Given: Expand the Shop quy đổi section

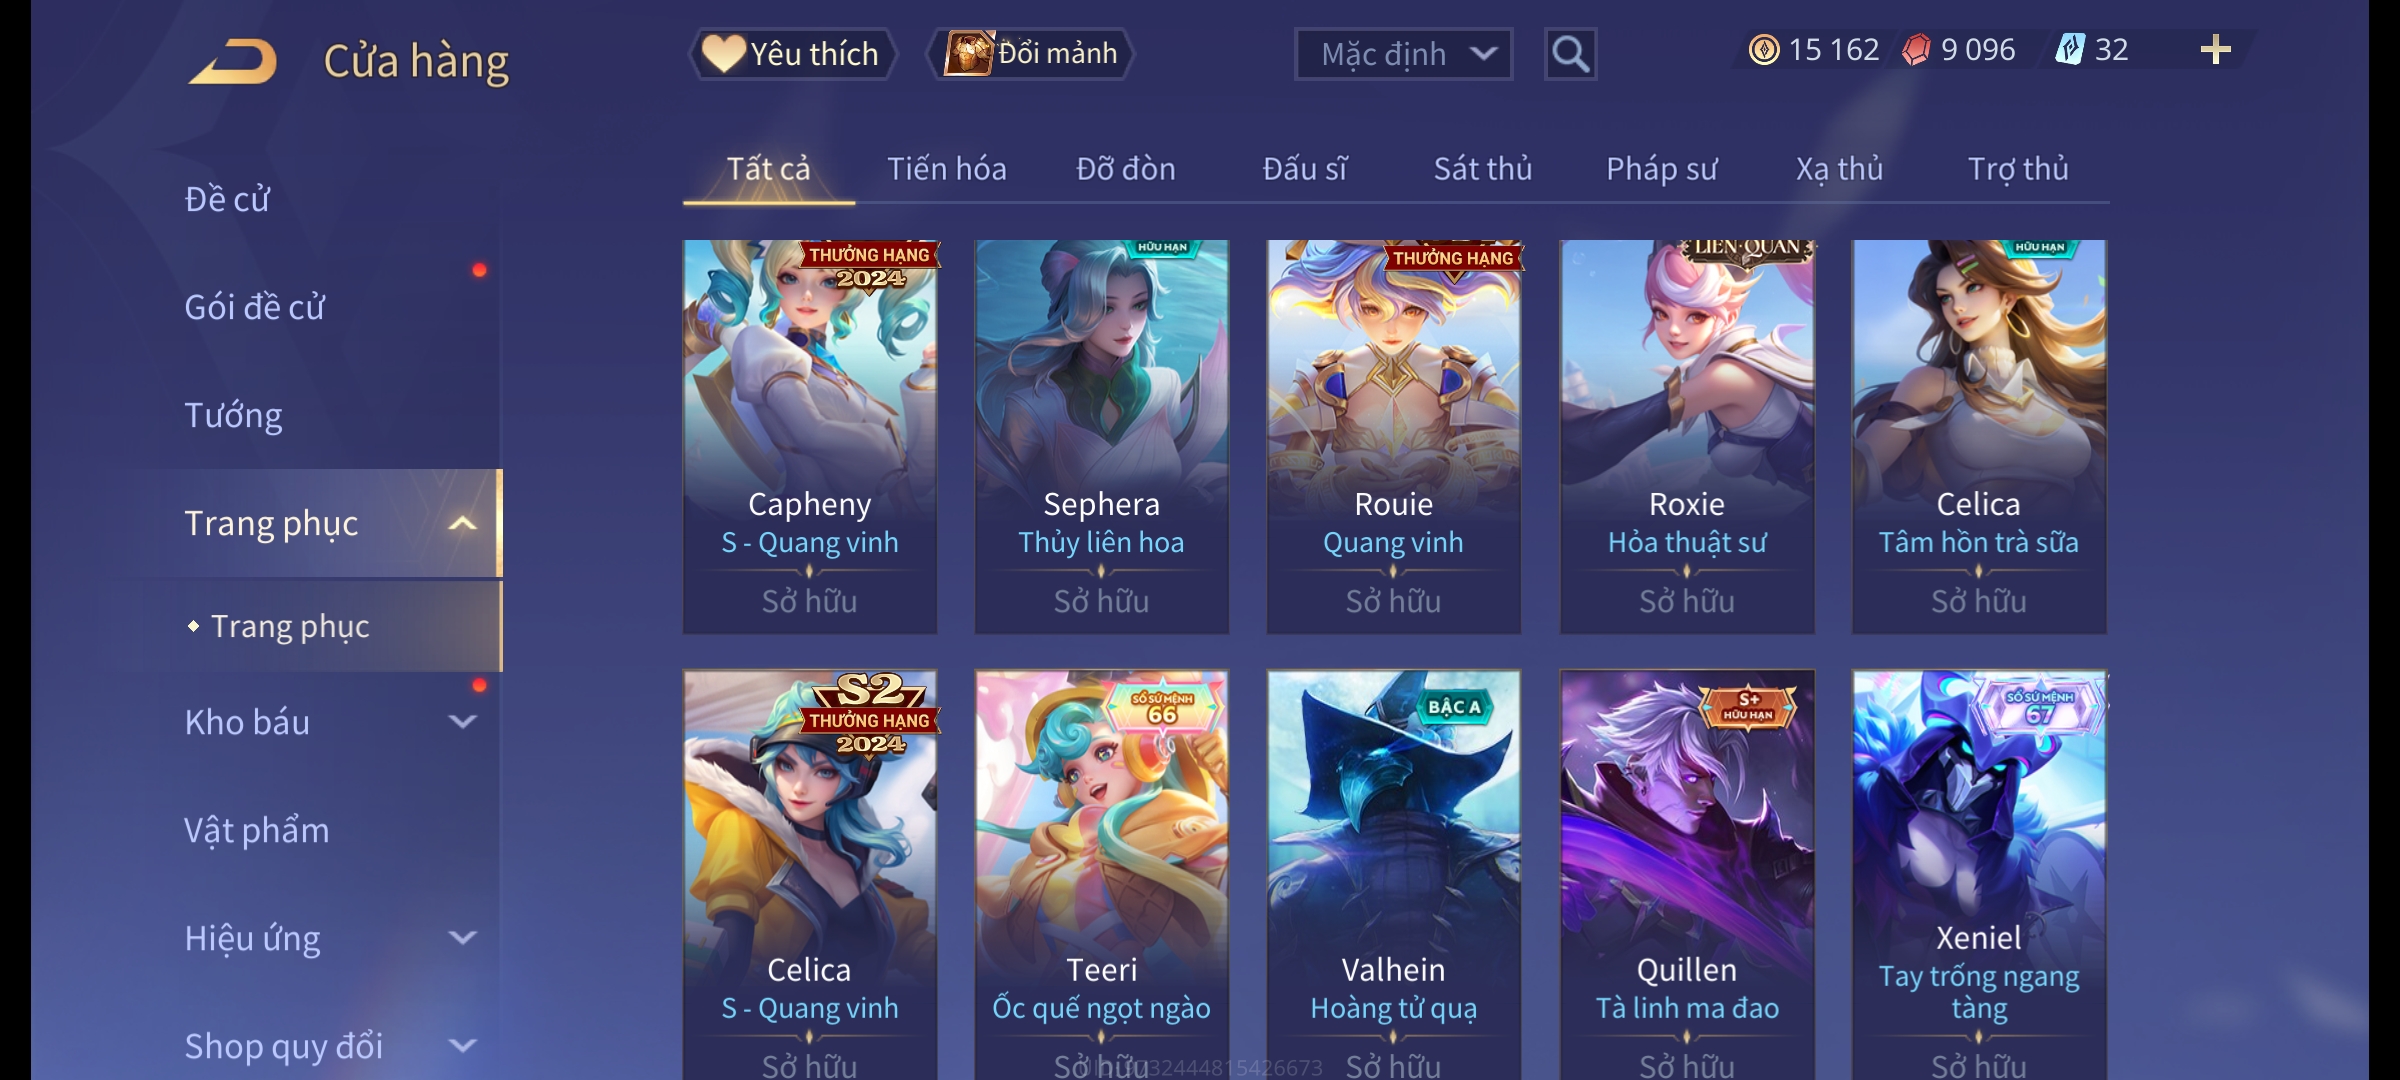Looking at the screenshot, I should point(462,1046).
